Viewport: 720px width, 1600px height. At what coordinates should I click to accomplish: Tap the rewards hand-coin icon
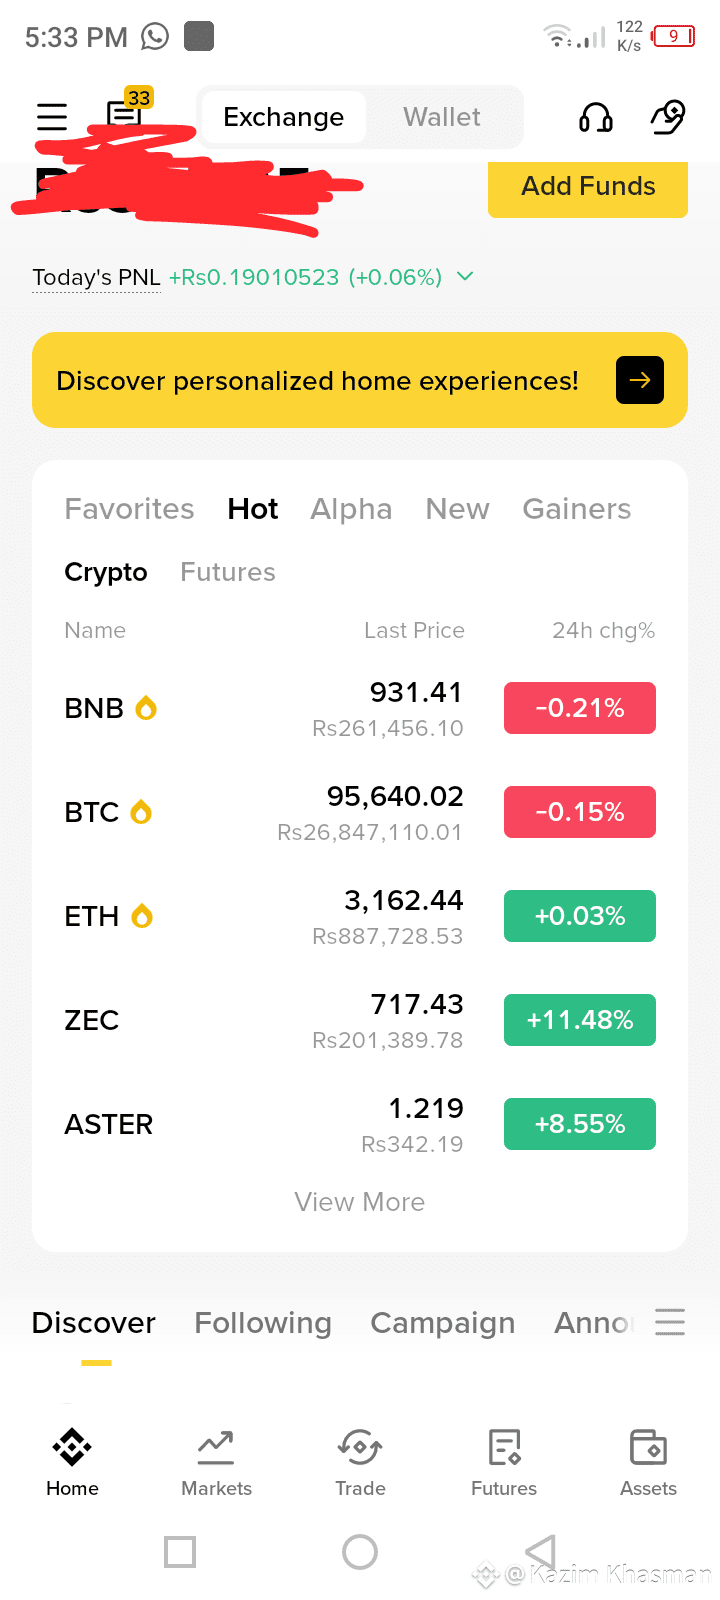click(668, 117)
